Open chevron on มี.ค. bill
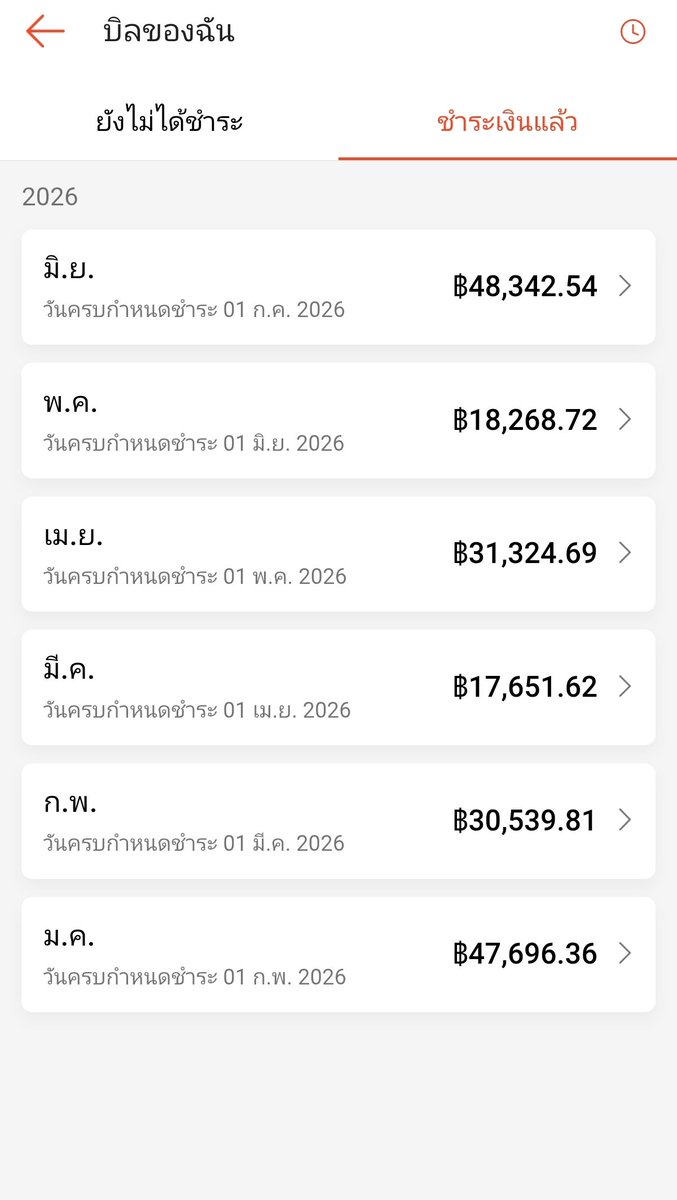The width and height of the screenshot is (677, 1200). pyautogui.click(x=625, y=687)
